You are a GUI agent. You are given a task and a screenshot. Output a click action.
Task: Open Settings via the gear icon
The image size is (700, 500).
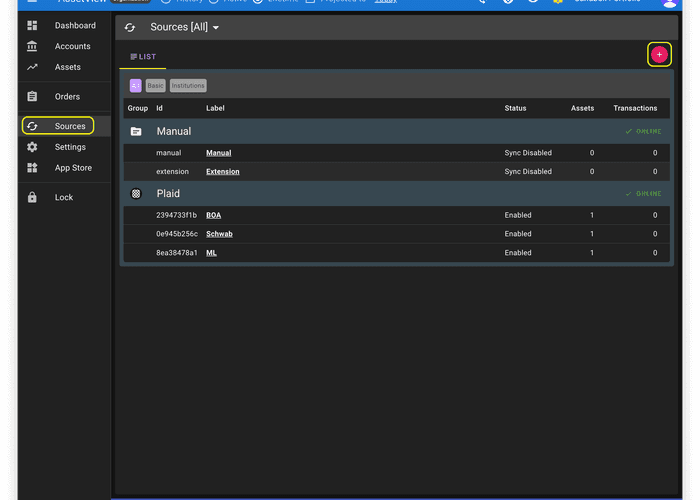point(32,147)
